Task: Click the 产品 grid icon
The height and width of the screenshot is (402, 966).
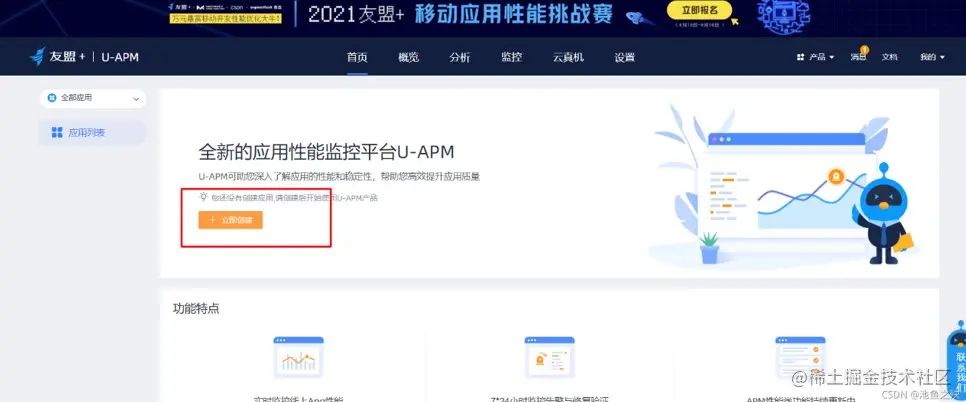Action: tap(800, 57)
